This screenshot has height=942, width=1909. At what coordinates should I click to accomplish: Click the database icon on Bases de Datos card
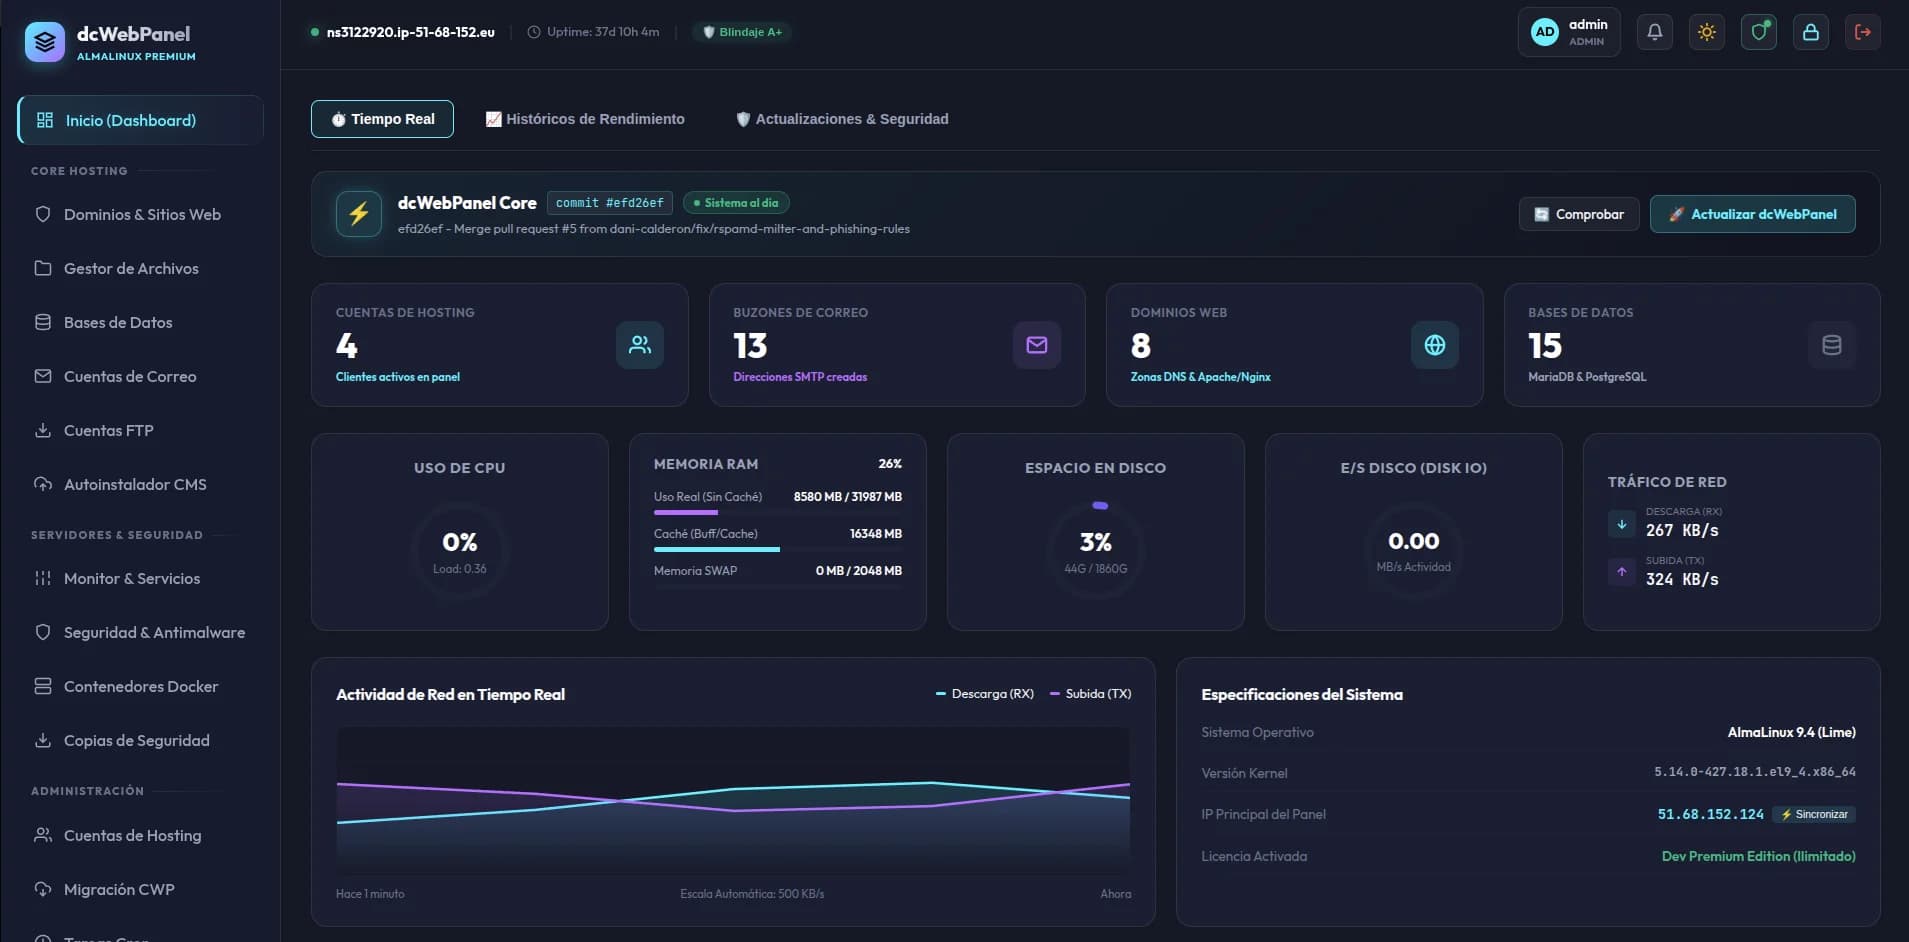[x=1832, y=345]
